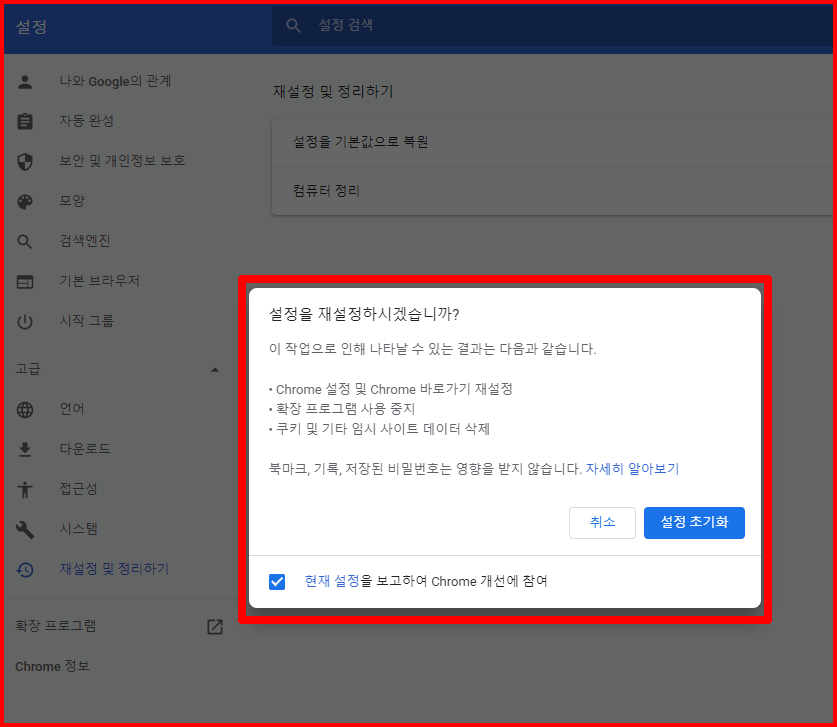The image size is (837, 727).
Task: Click the 확장 프로그램 사용 중지 bullet text
Action: [345, 409]
